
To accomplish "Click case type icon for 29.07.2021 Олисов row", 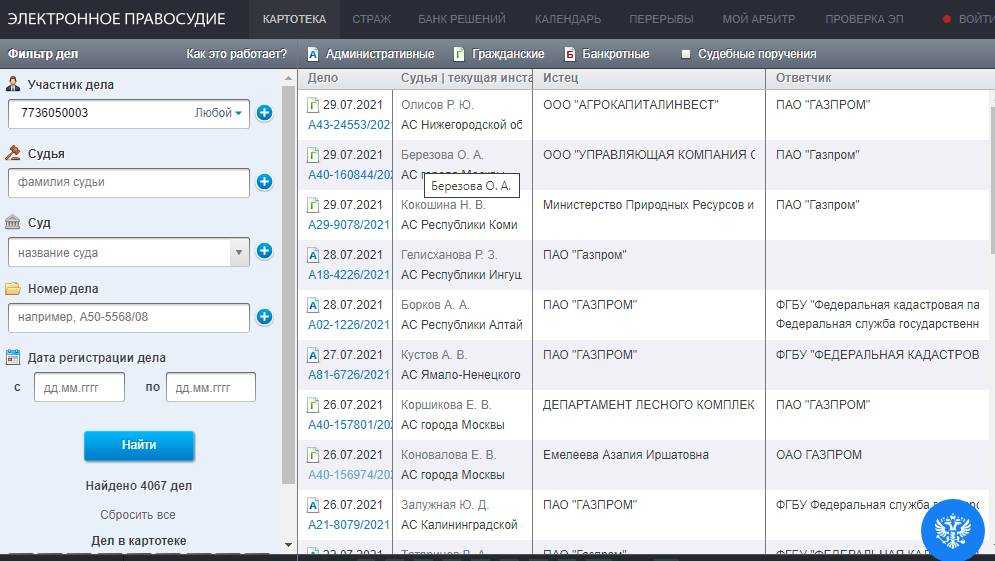I will pyautogui.click(x=313, y=105).
